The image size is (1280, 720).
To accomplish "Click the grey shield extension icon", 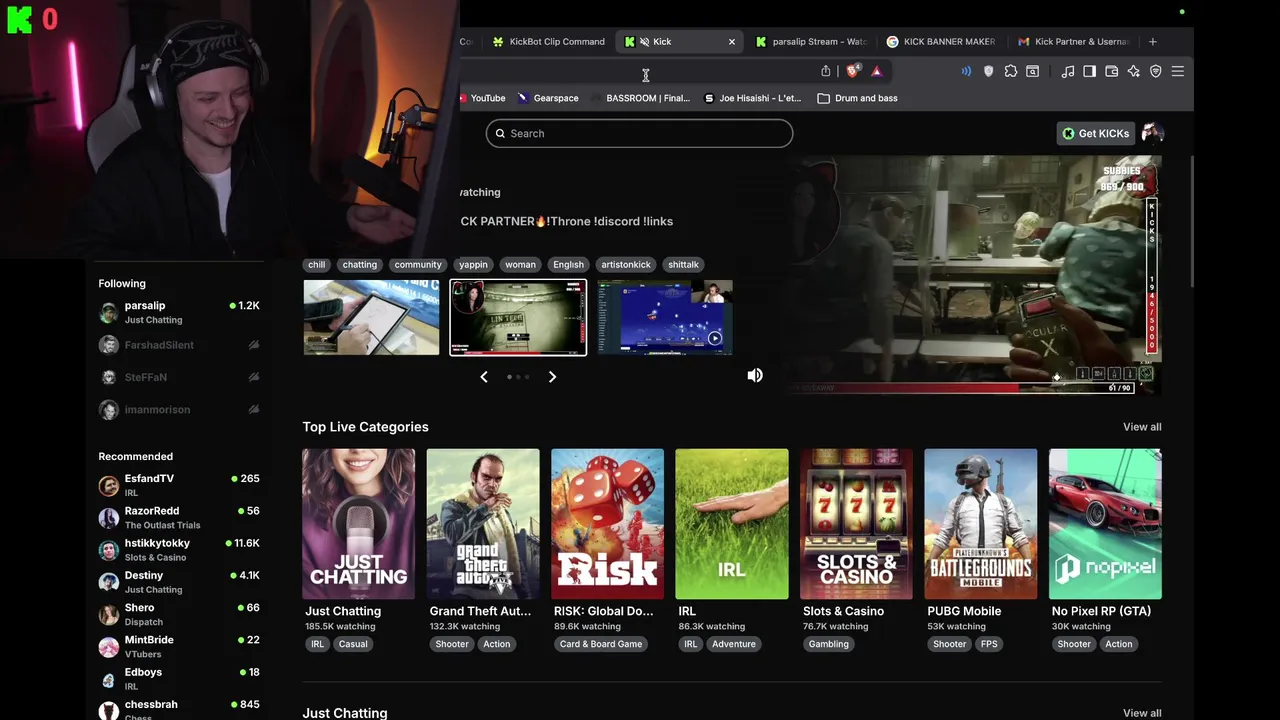I will pyautogui.click(x=989, y=71).
